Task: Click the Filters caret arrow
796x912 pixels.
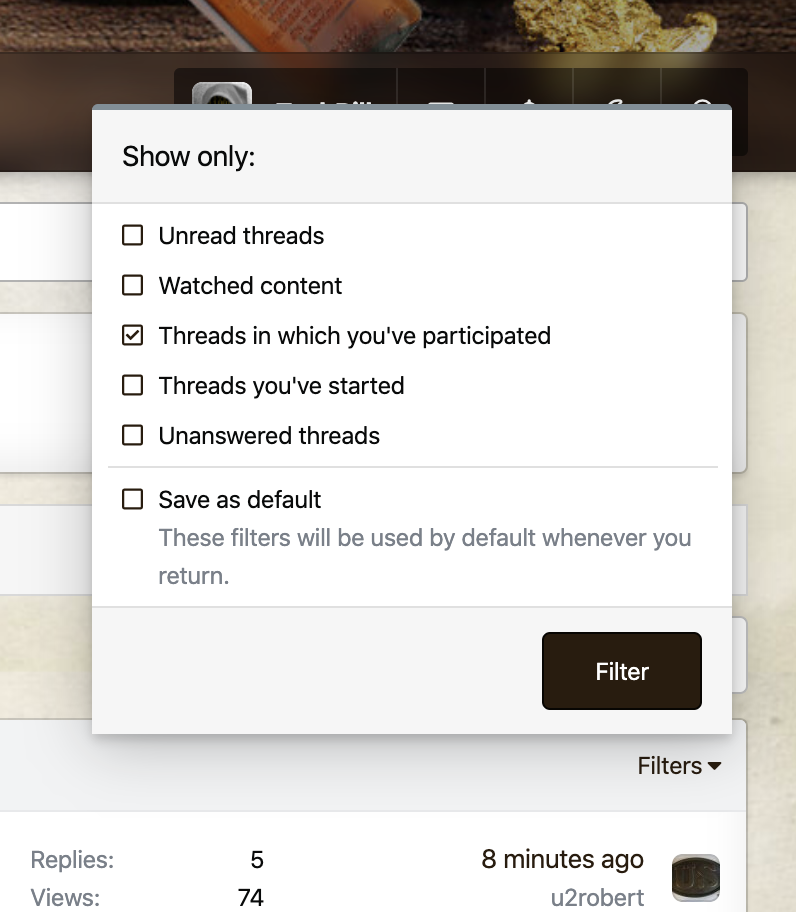Action: click(714, 767)
